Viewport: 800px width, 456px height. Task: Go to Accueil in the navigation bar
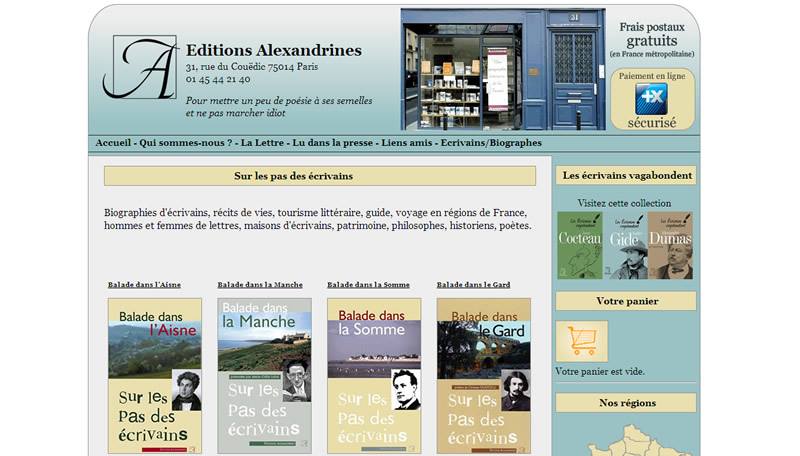[113, 143]
